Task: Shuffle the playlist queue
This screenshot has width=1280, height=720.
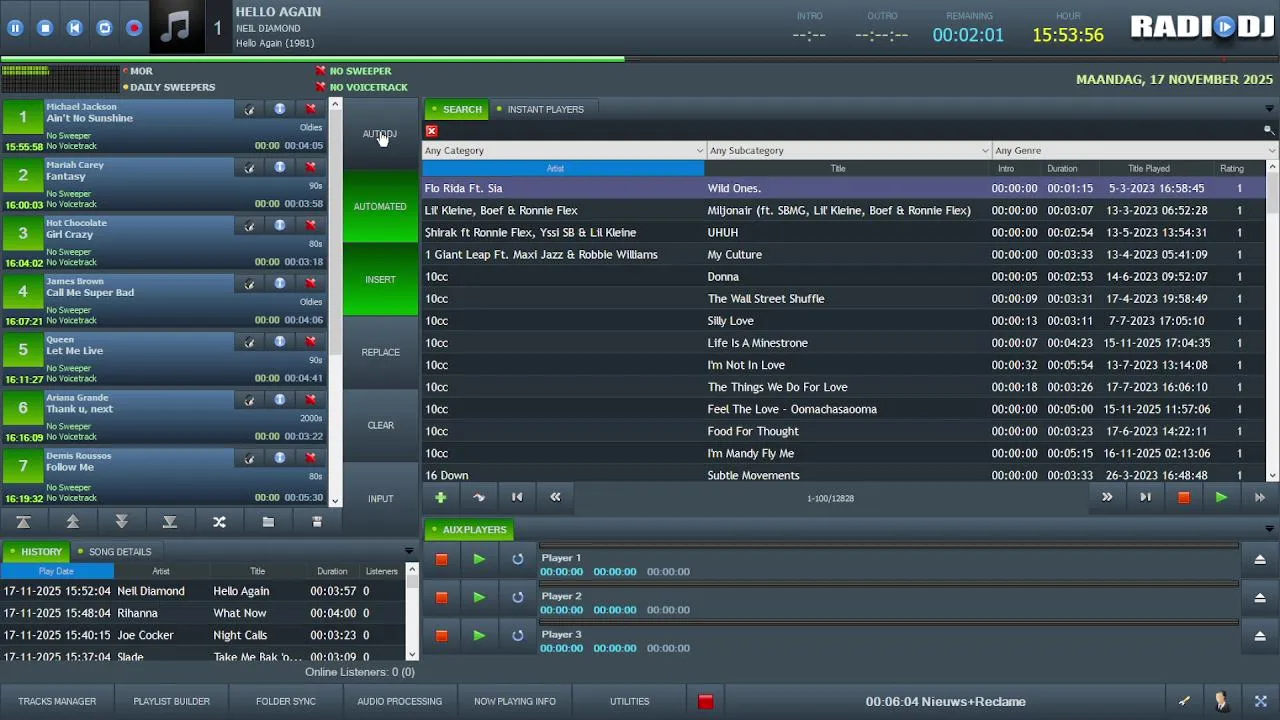Action: 219,522
